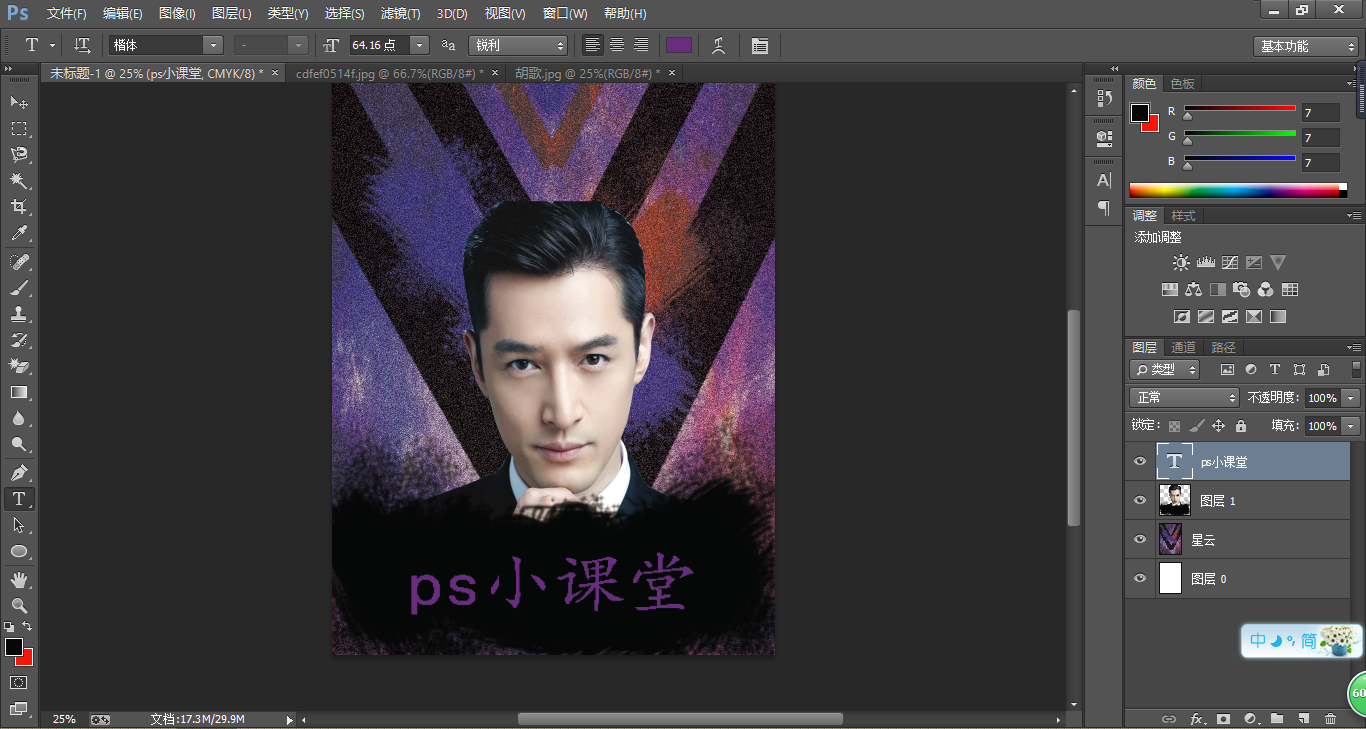
Task: Select the Healing Brush tool
Action: pyautogui.click(x=19, y=261)
